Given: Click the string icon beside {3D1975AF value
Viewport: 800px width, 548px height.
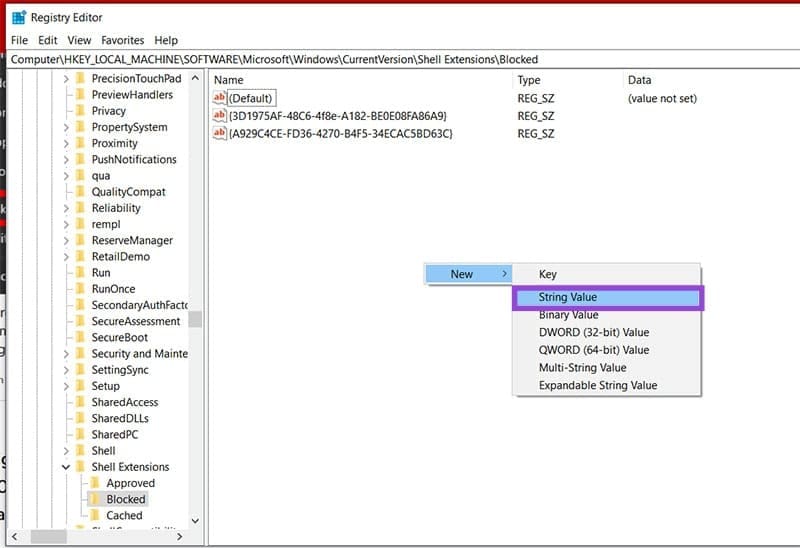Looking at the screenshot, I should pos(219,115).
